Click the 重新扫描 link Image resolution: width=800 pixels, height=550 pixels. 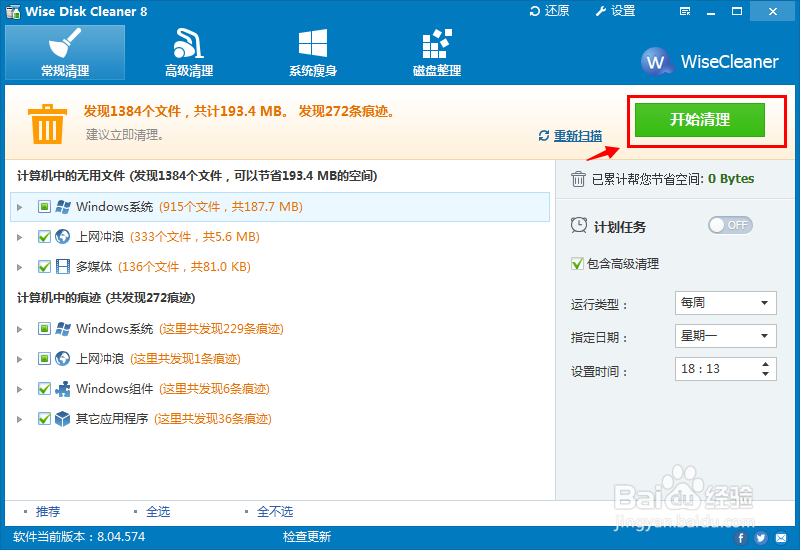tap(578, 136)
